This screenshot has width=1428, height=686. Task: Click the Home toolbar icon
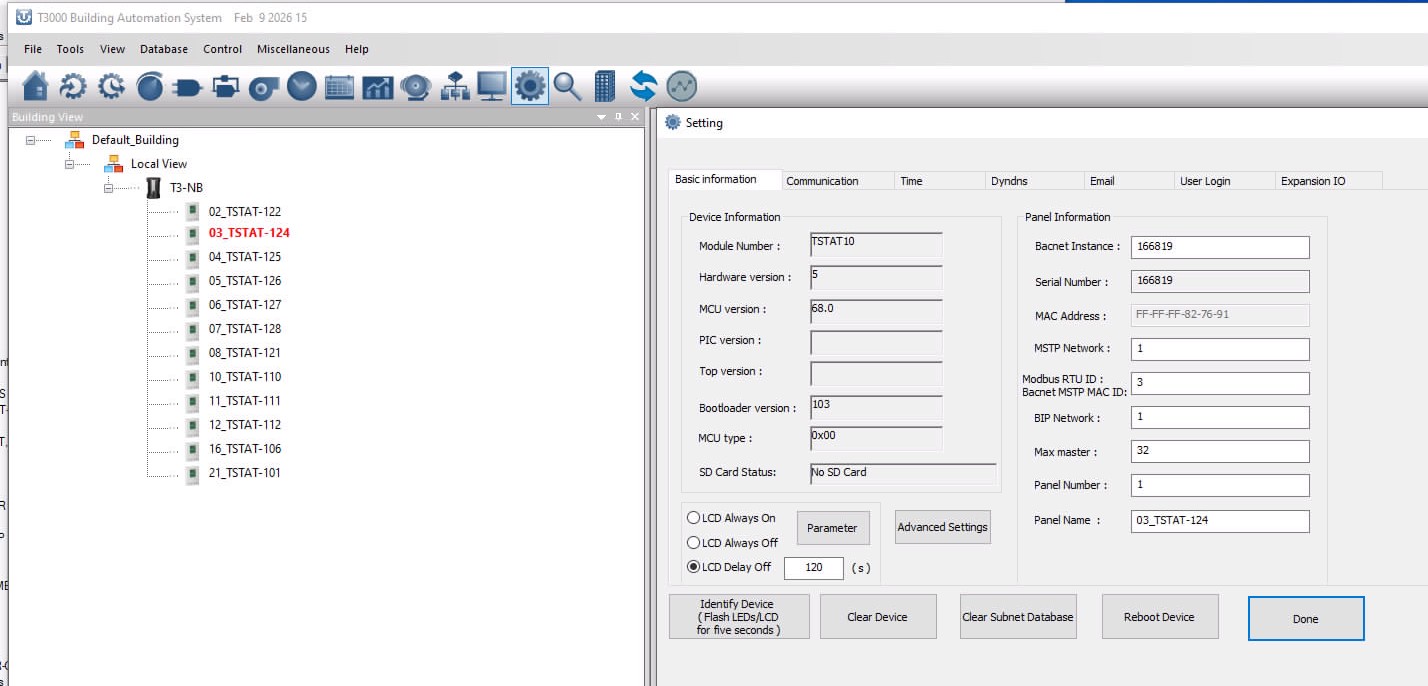35,87
